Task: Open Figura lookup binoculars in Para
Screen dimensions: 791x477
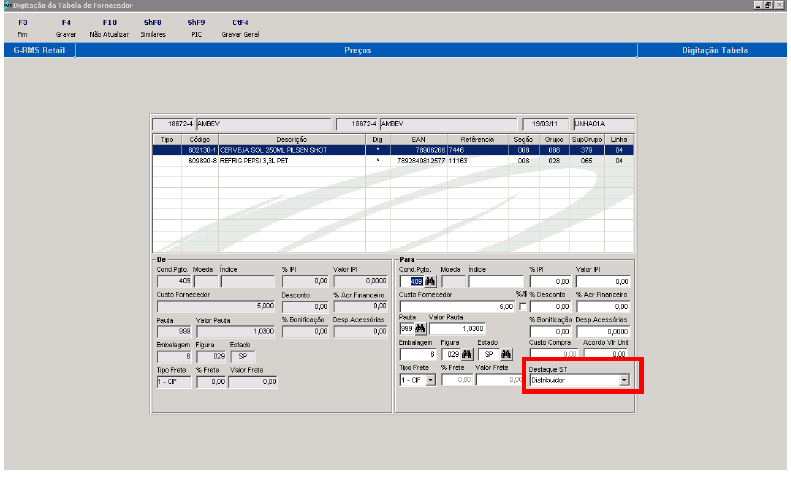Action: pos(467,354)
